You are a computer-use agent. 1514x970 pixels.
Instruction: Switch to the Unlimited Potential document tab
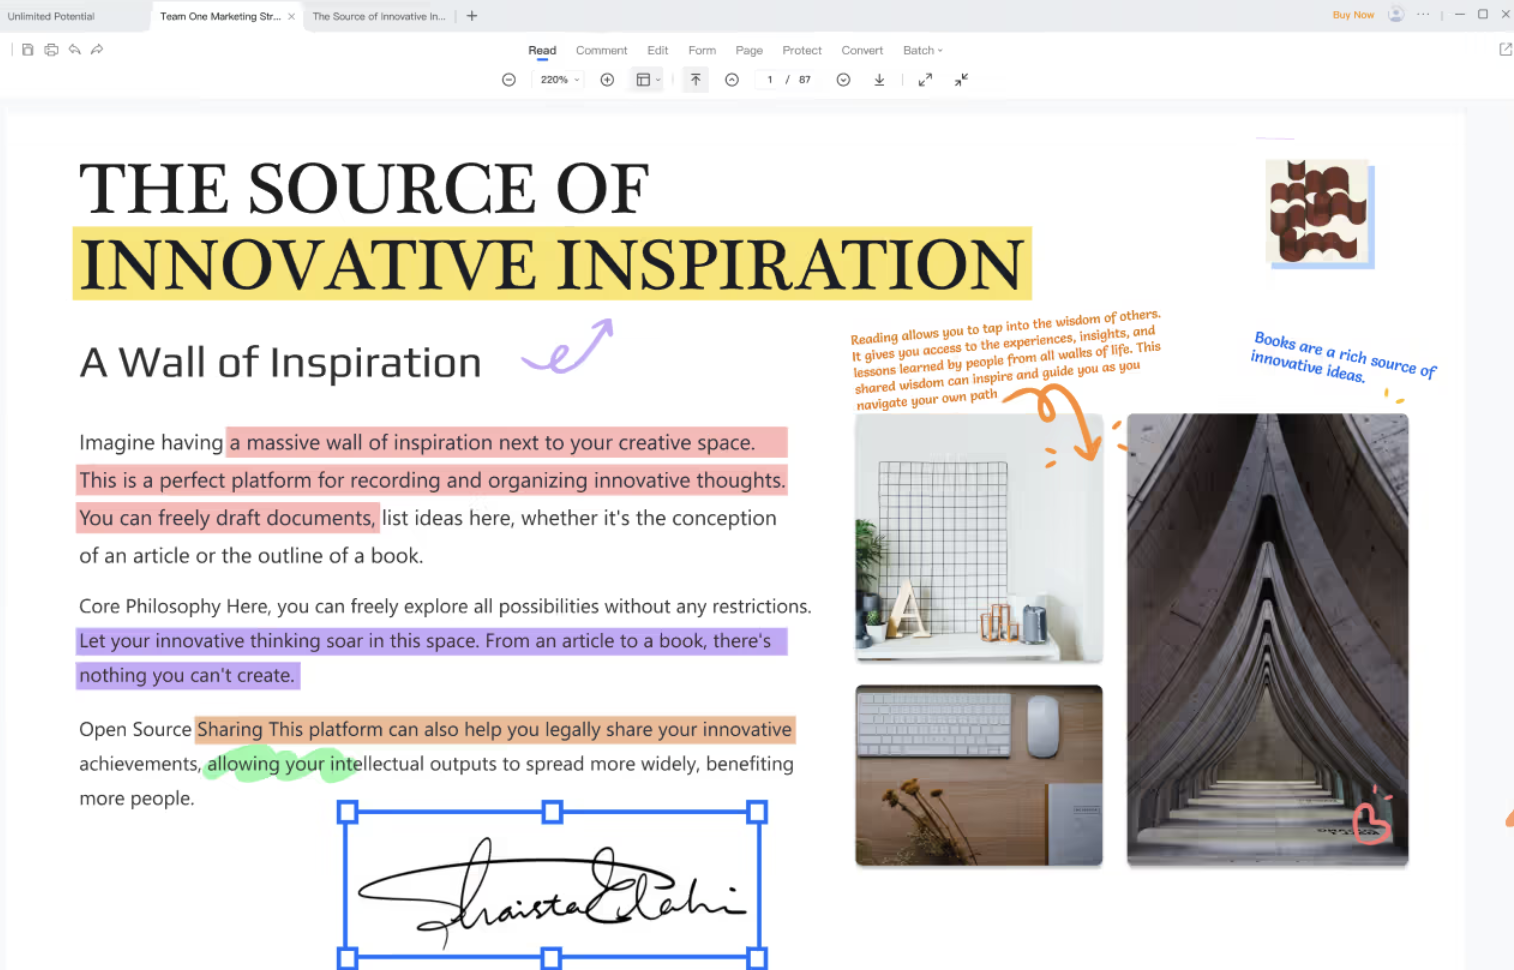tap(52, 16)
